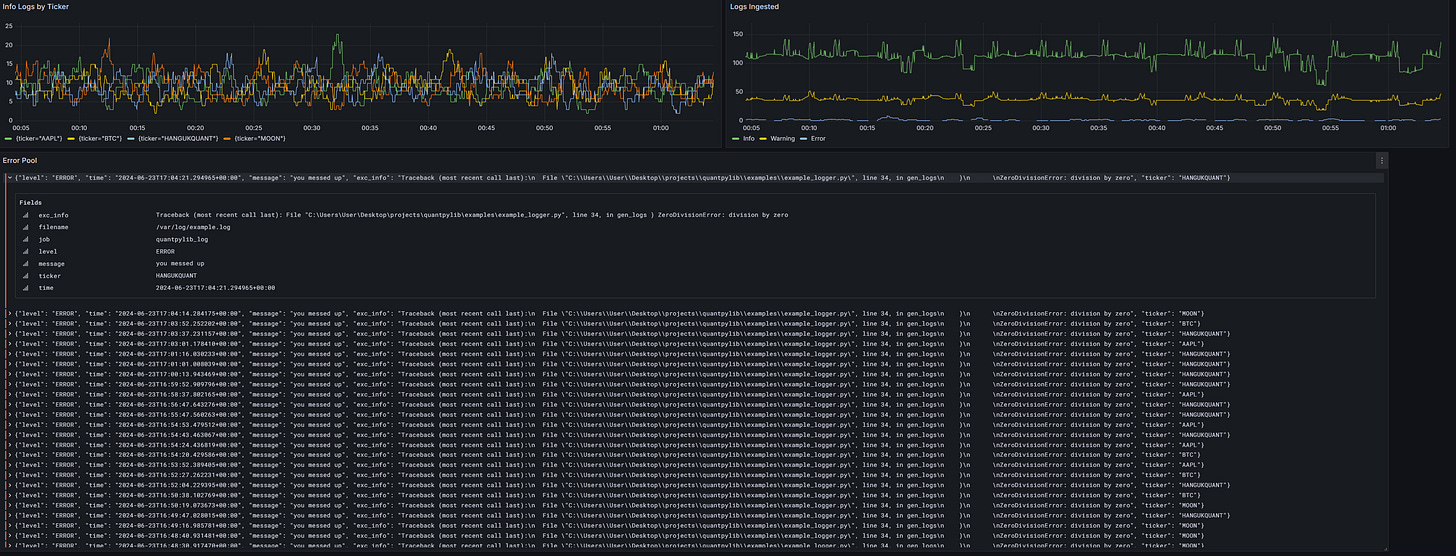The height and width of the screenshot is (556, 1456).
Task: Click the log row text at 16:48:40.931481
Action: [x=610, y=535]
